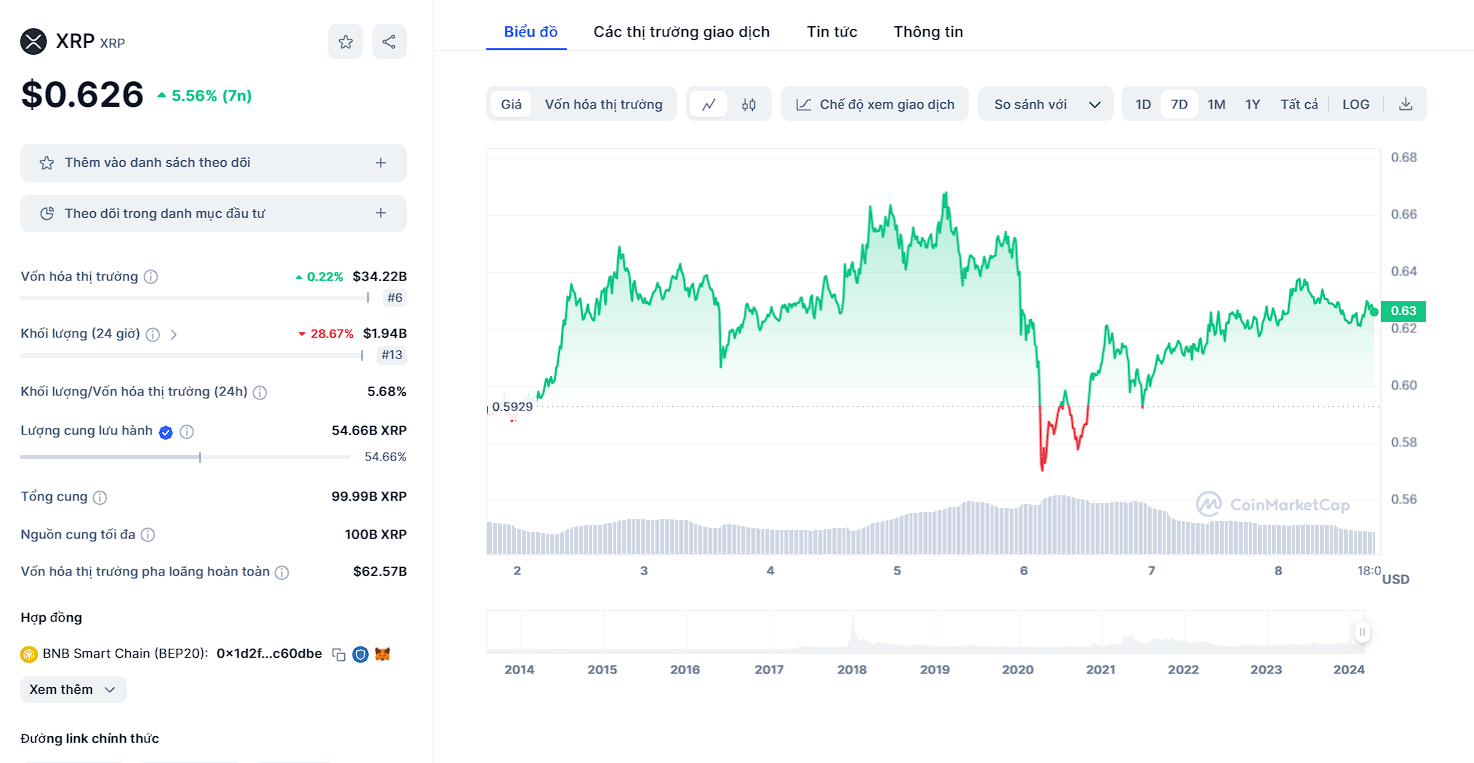
Task: Select the 1Y time range
Action: (1253, 104)
